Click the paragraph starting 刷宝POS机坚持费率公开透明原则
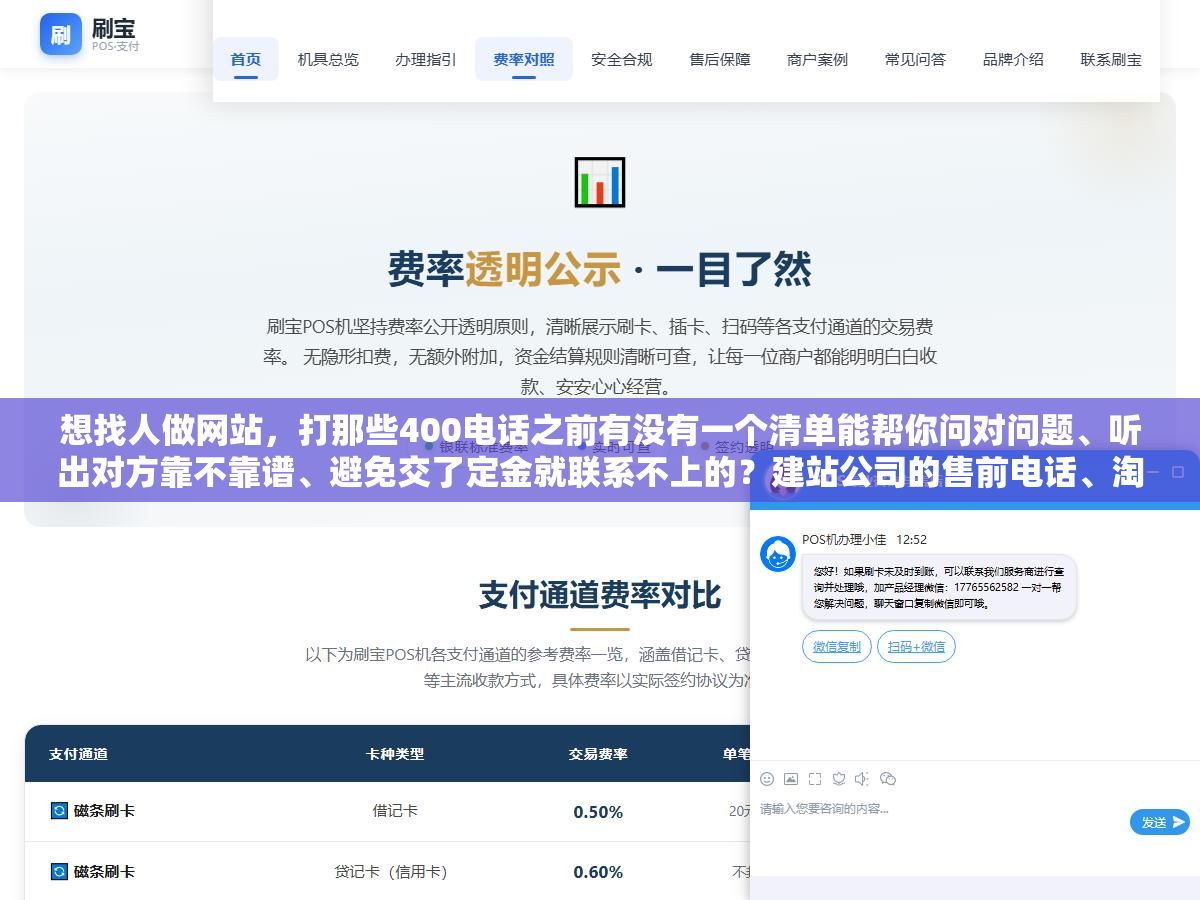Image resolution: width=1200 pixels, height=900 pixels. click(600, 356)
